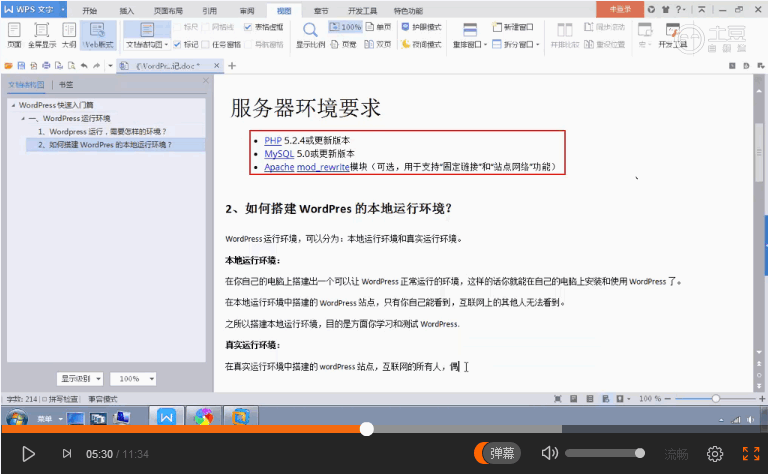Viewport: 768px width, 474px height.
Task: Follow the MySQL hyperlink
Action: tap(279, 154)
